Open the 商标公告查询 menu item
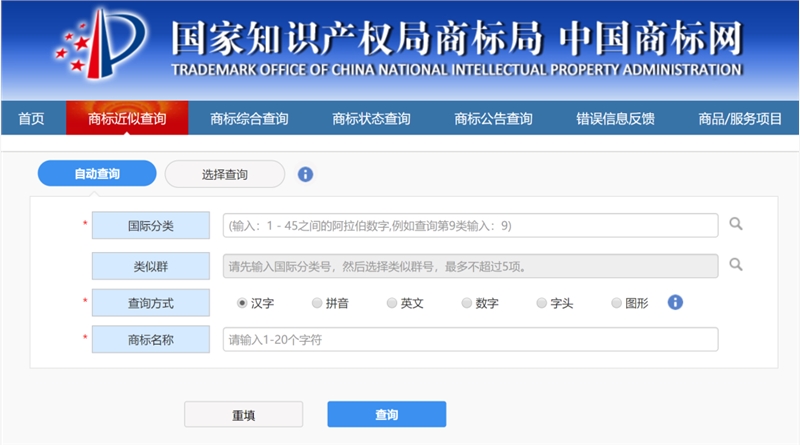Screen dimensions: 800x445 point(493,119)
